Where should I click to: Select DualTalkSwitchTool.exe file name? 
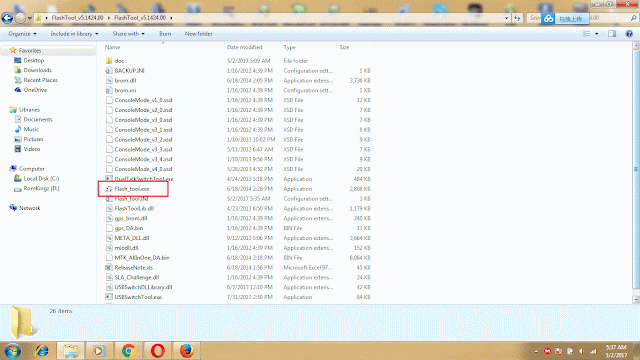click(x=144, y=179)
